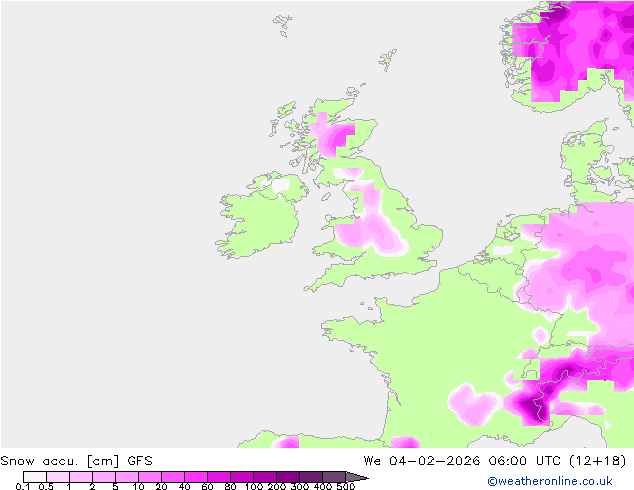Select the 300–400 cm legend swatch
The height and width of the screenshot is (490, 634).
tap(311, 477)
